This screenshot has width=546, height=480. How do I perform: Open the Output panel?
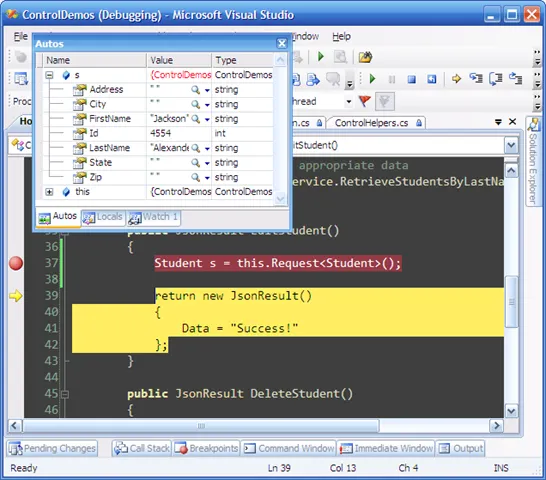click(x=461, y=448)
